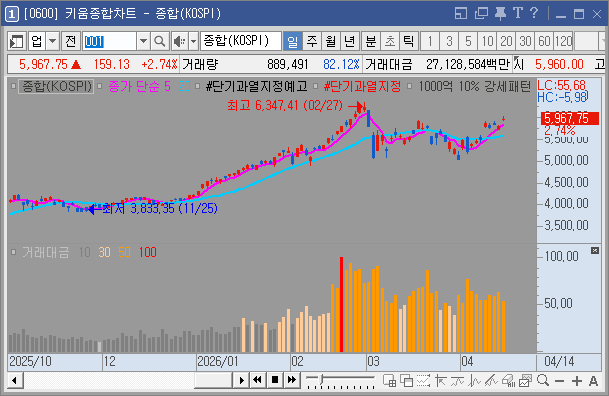Click the red up-arrow price change indicator
Screen dimensions: 609x396
click(x=76, y=64)
